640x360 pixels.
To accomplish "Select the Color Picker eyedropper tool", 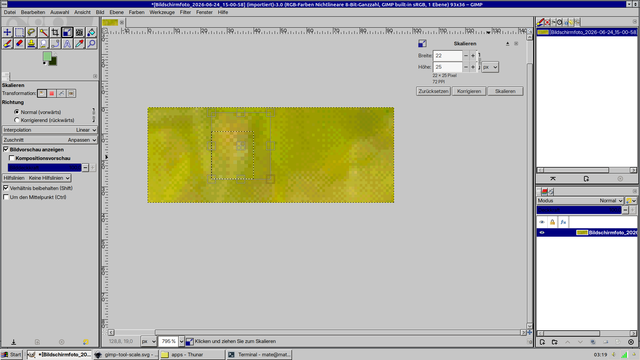I will [79, 44].
